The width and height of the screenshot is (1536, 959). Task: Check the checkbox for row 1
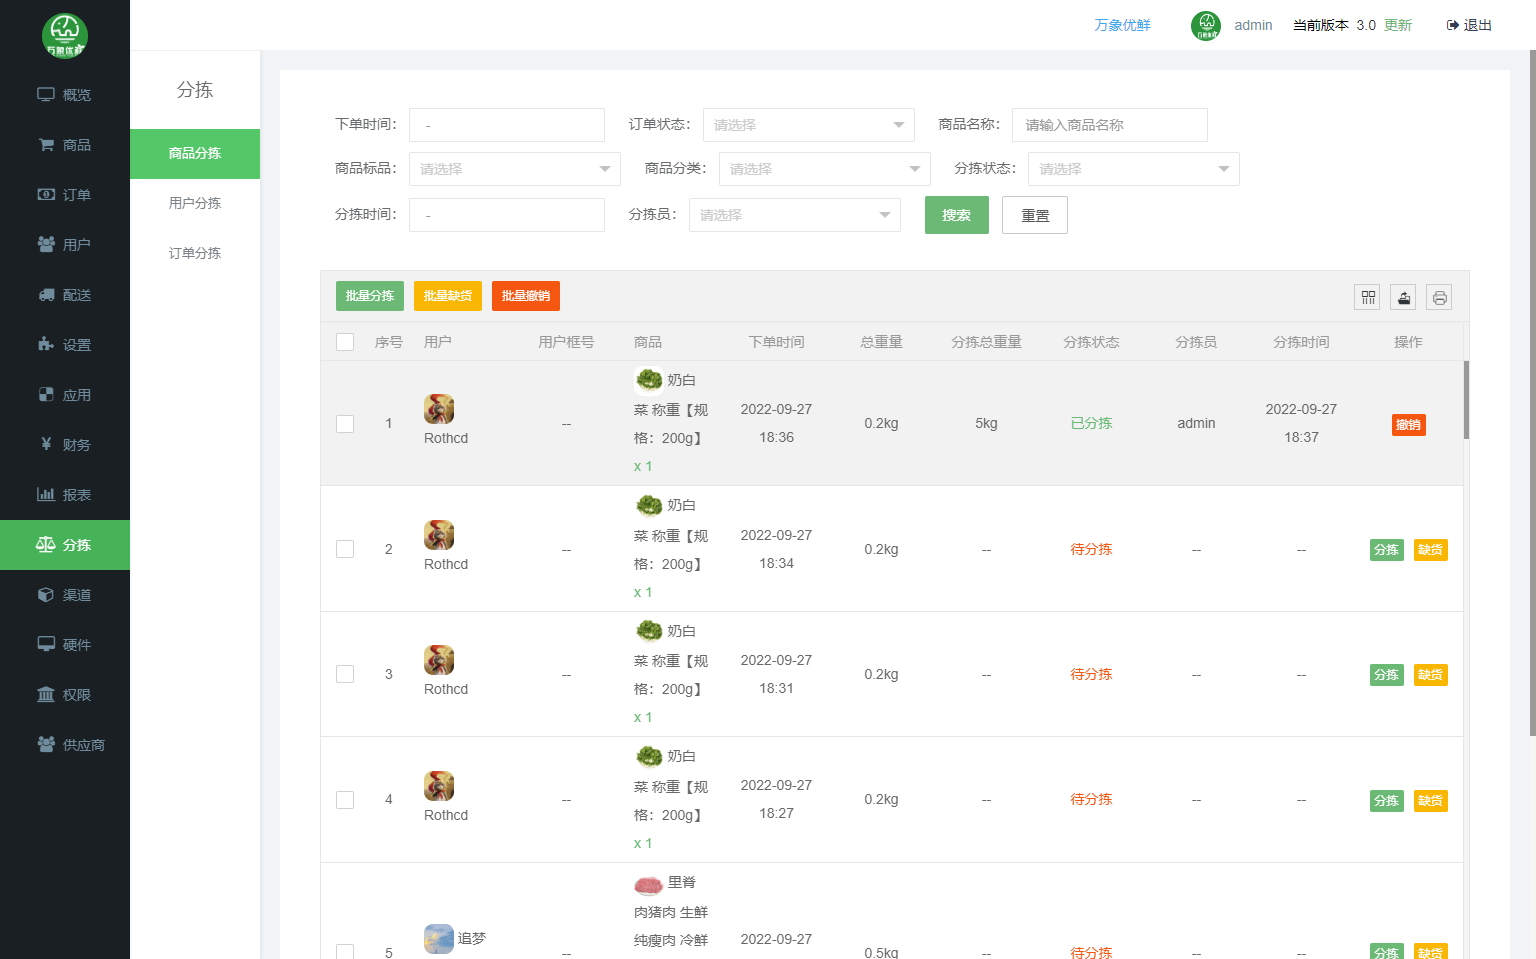(x=345, y=424)
